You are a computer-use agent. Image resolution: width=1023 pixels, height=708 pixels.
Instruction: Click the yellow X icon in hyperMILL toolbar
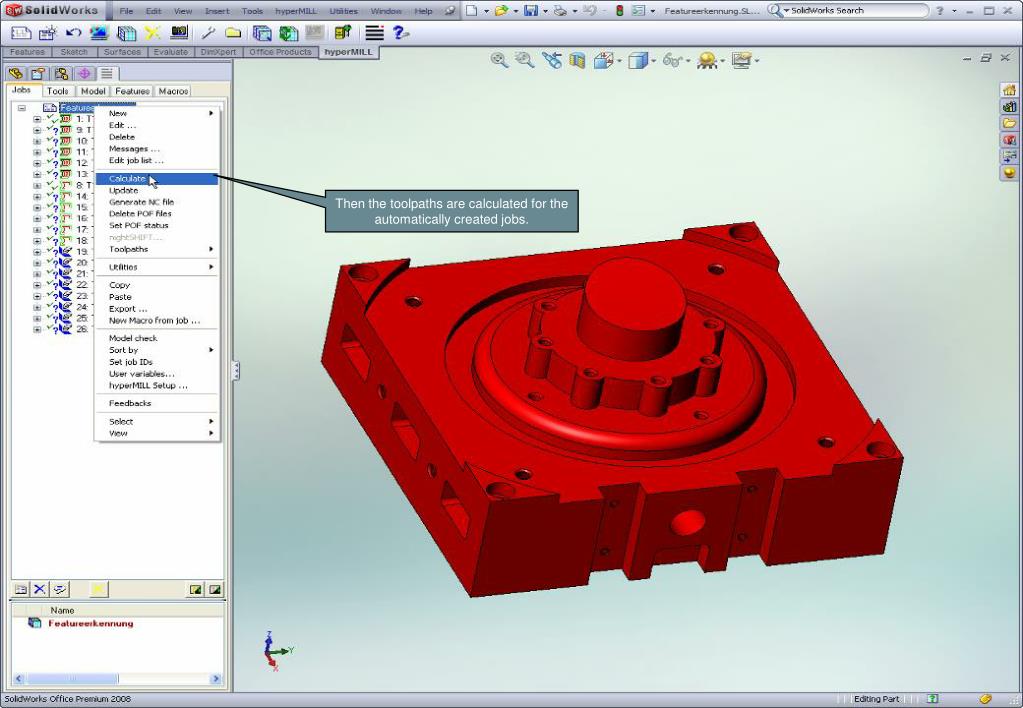[x=153, y=33]
